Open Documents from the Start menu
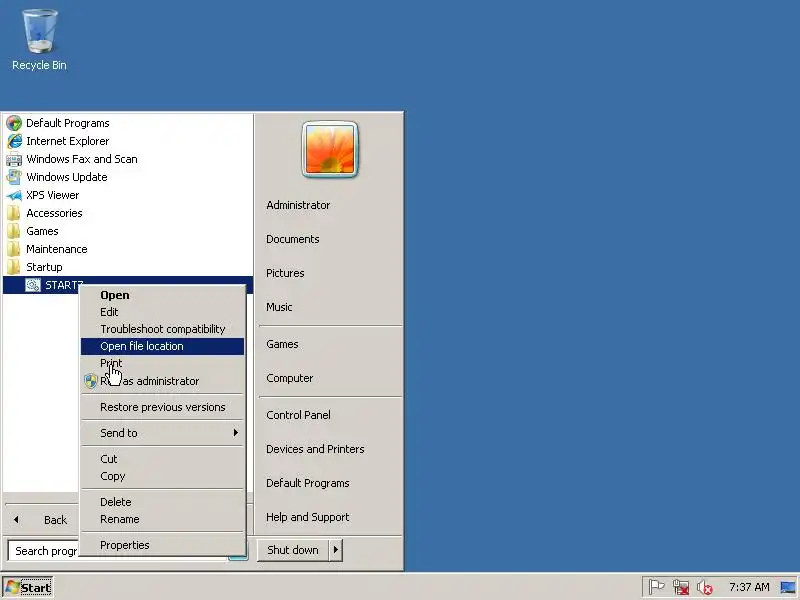Screen dimensions: 800x600 [292, 239]
